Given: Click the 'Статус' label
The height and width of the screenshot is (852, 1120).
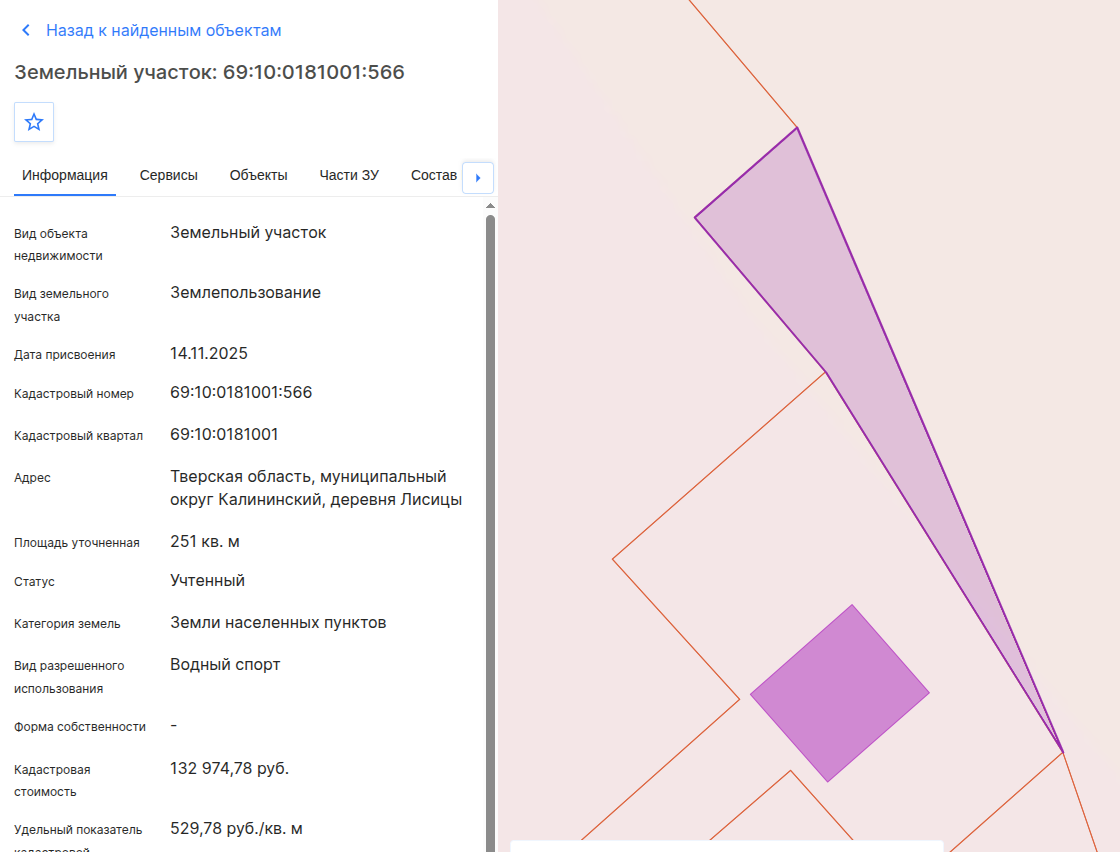Looking at the screenshot, I should [x=34, y=582].
